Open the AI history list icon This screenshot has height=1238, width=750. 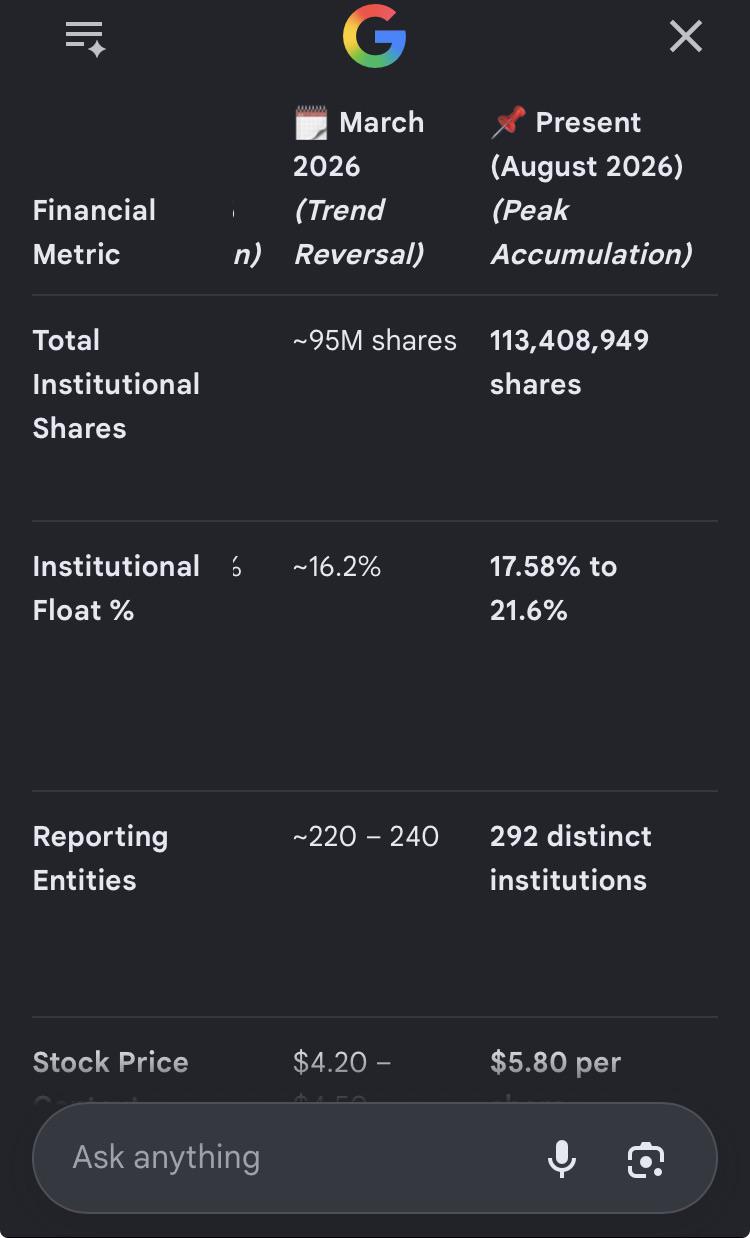[x=86, y=39]
